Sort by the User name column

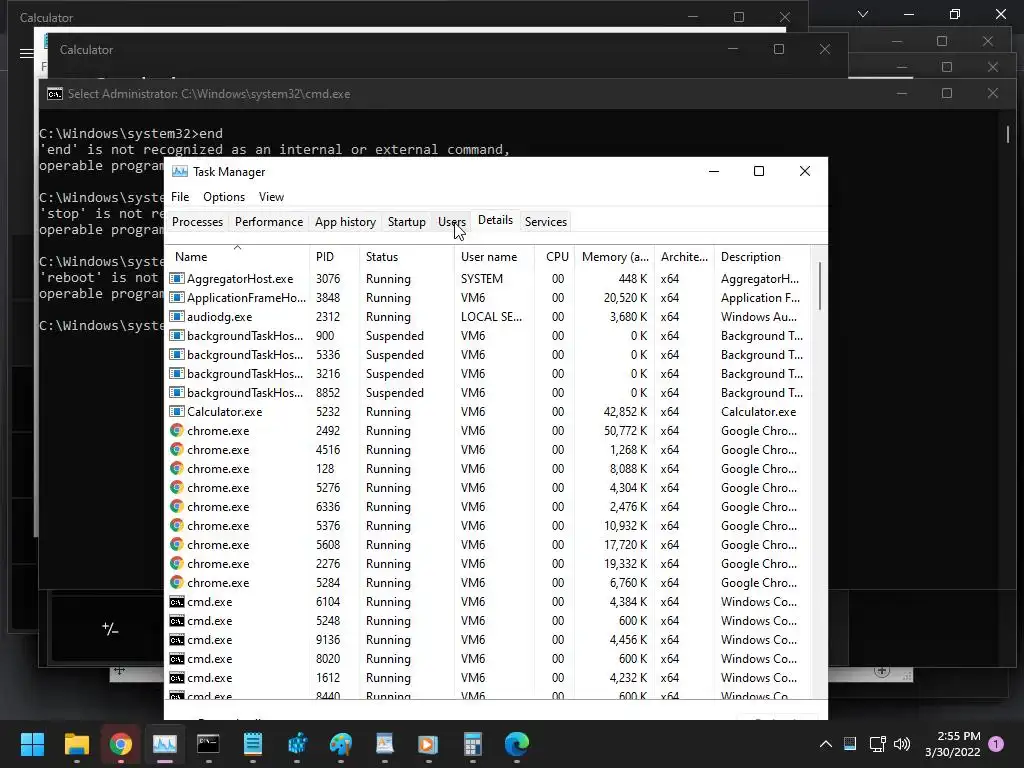pyautogui.click(x=494, y=257)
